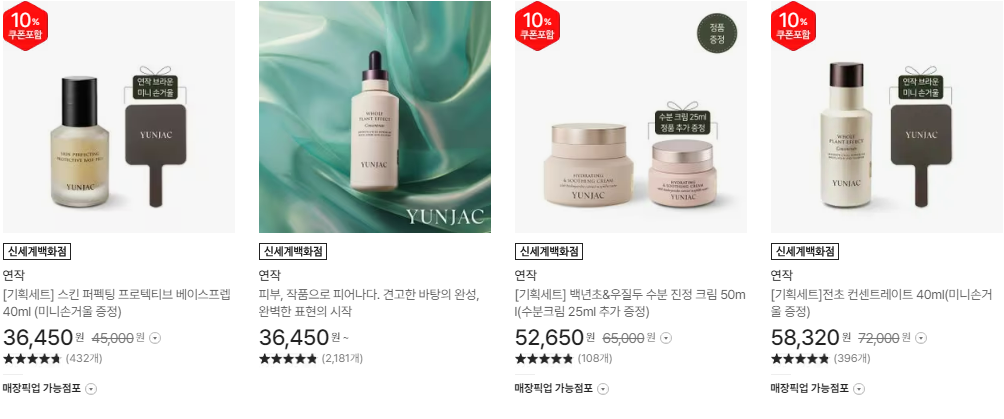Click the 10% coupon badge on the base prep product
Image resolution: width=1004 pixels, height=419 pixels.
[x=26, y=26]
